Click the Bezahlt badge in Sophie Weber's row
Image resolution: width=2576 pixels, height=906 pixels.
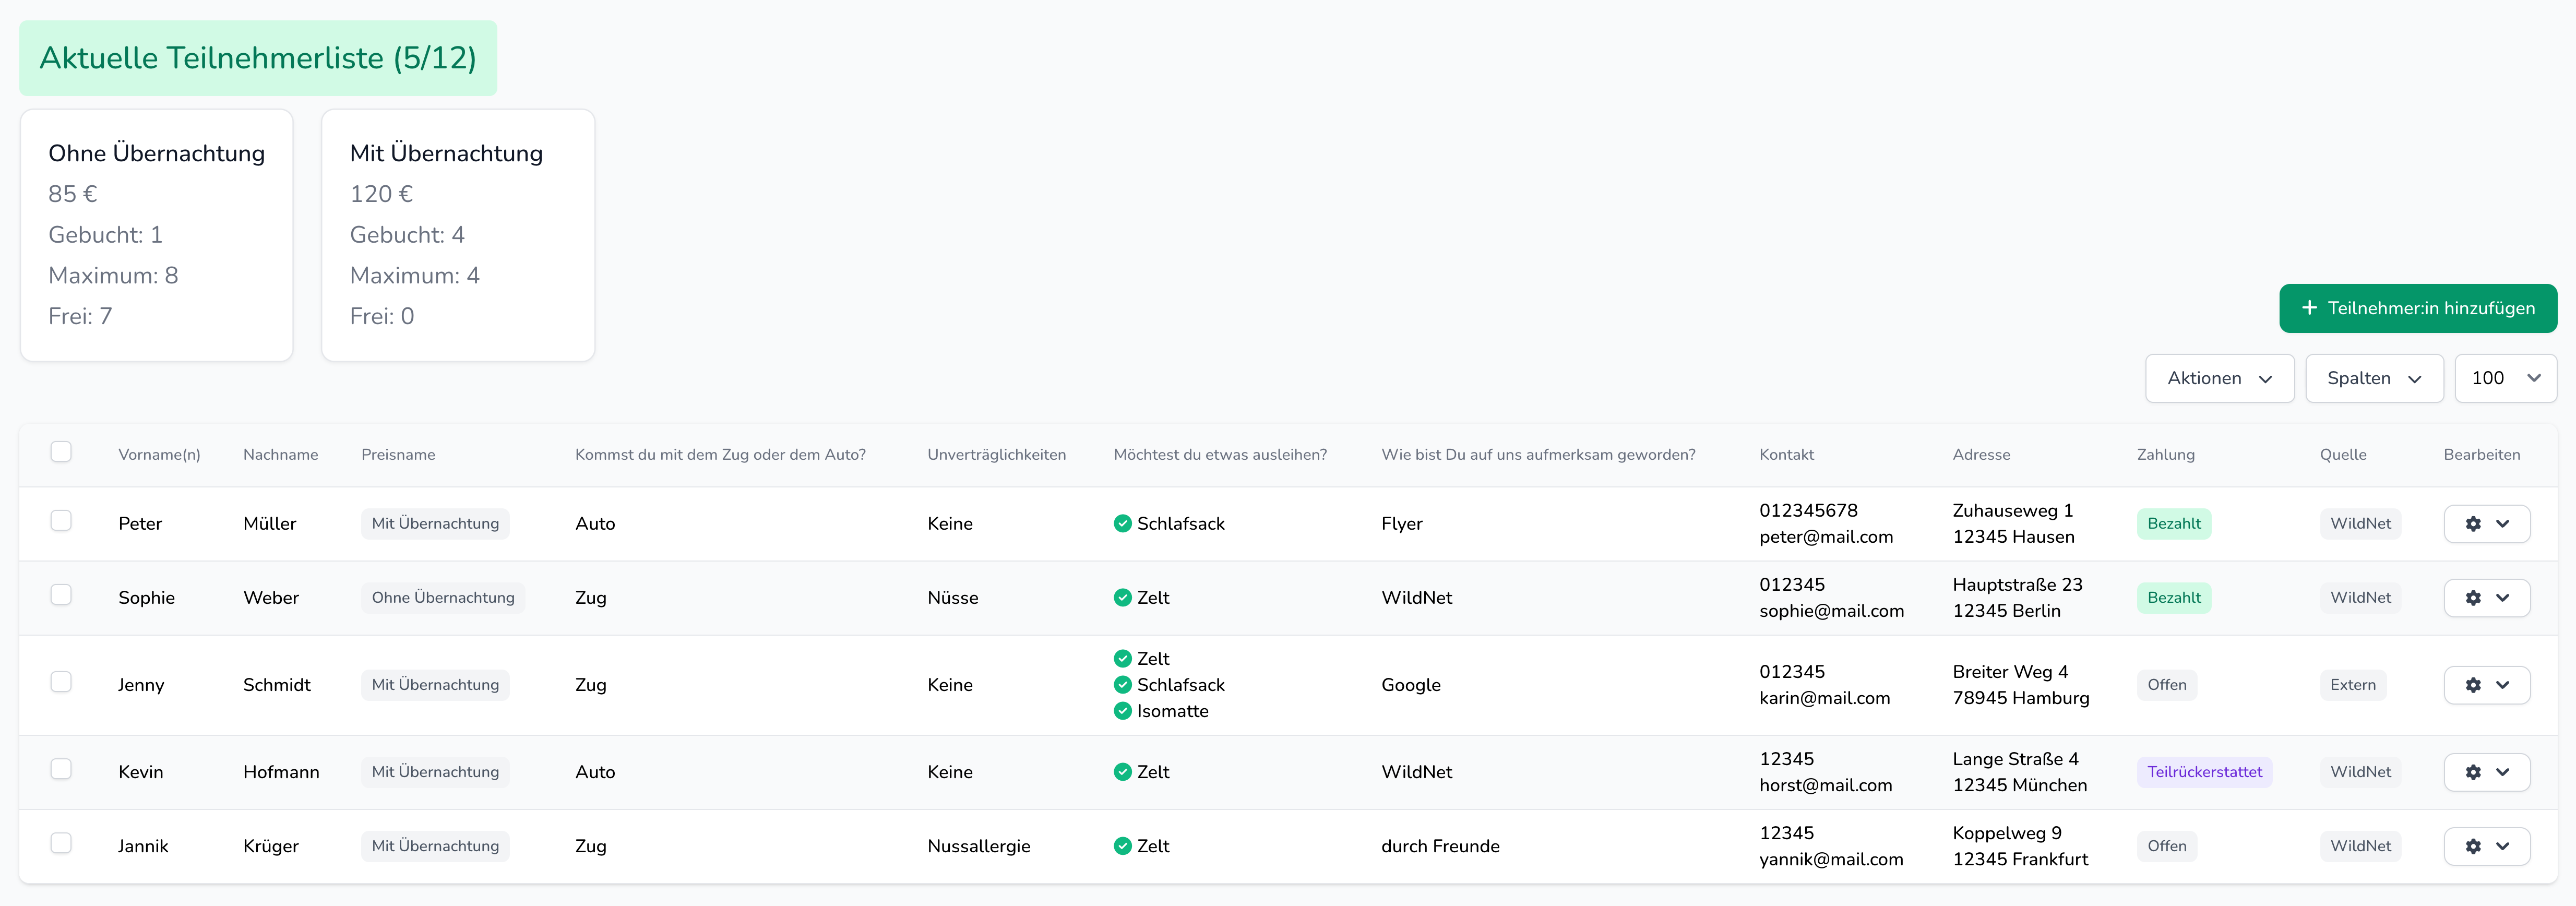click(2174, 598)
